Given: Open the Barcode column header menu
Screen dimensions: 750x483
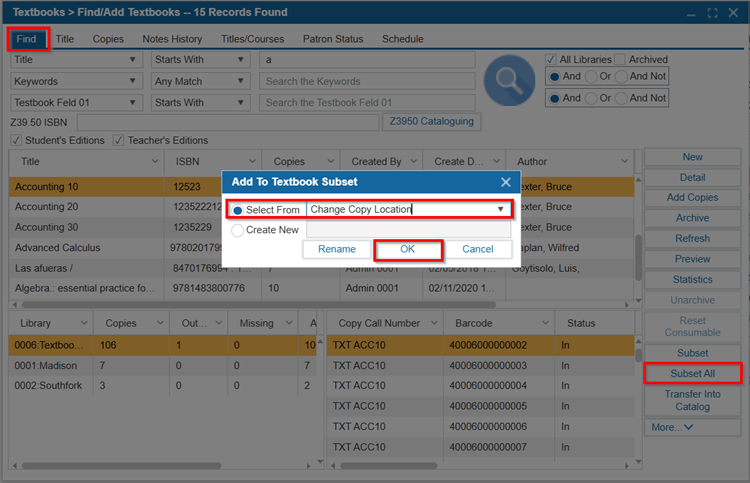Looking at the screenshot, I should click(545, 323).
